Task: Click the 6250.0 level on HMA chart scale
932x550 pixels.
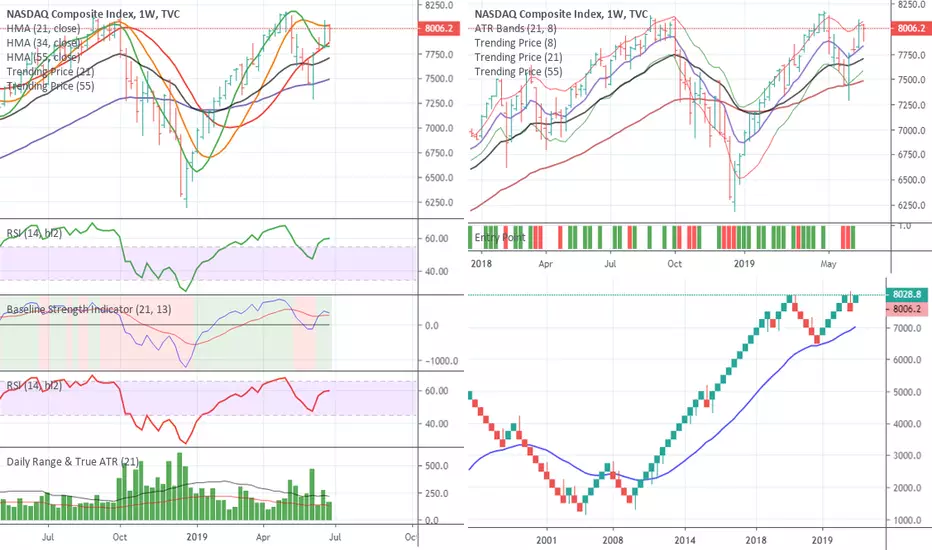Action: tap(439, 203)
